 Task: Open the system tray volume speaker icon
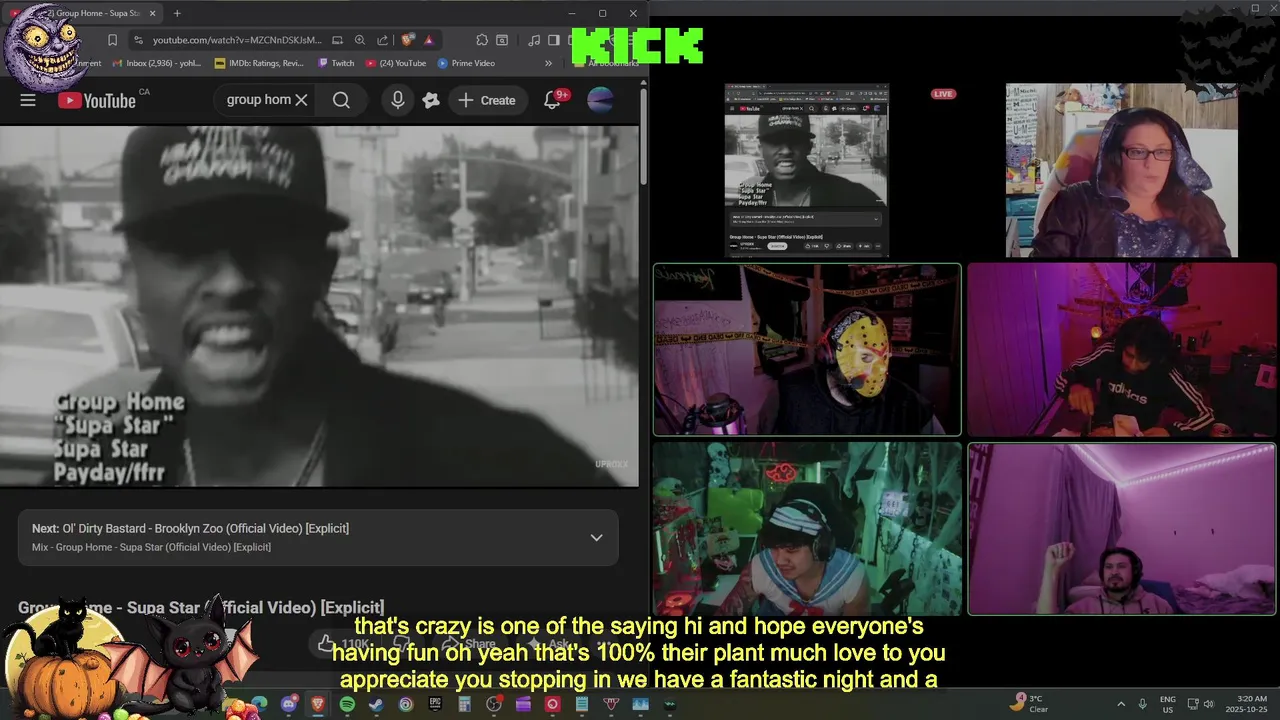[x=1208, y=704]
